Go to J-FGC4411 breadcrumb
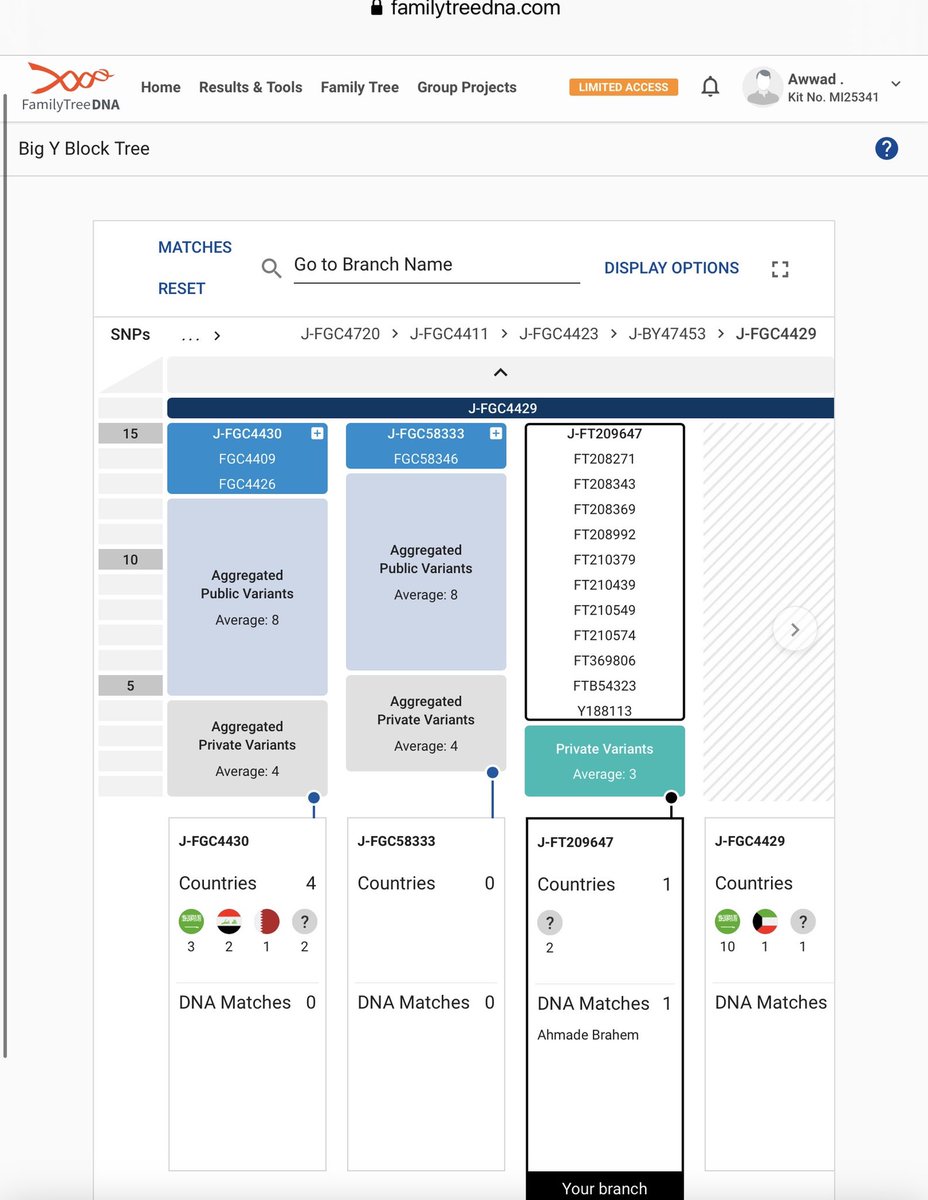 tap(450, 334)
